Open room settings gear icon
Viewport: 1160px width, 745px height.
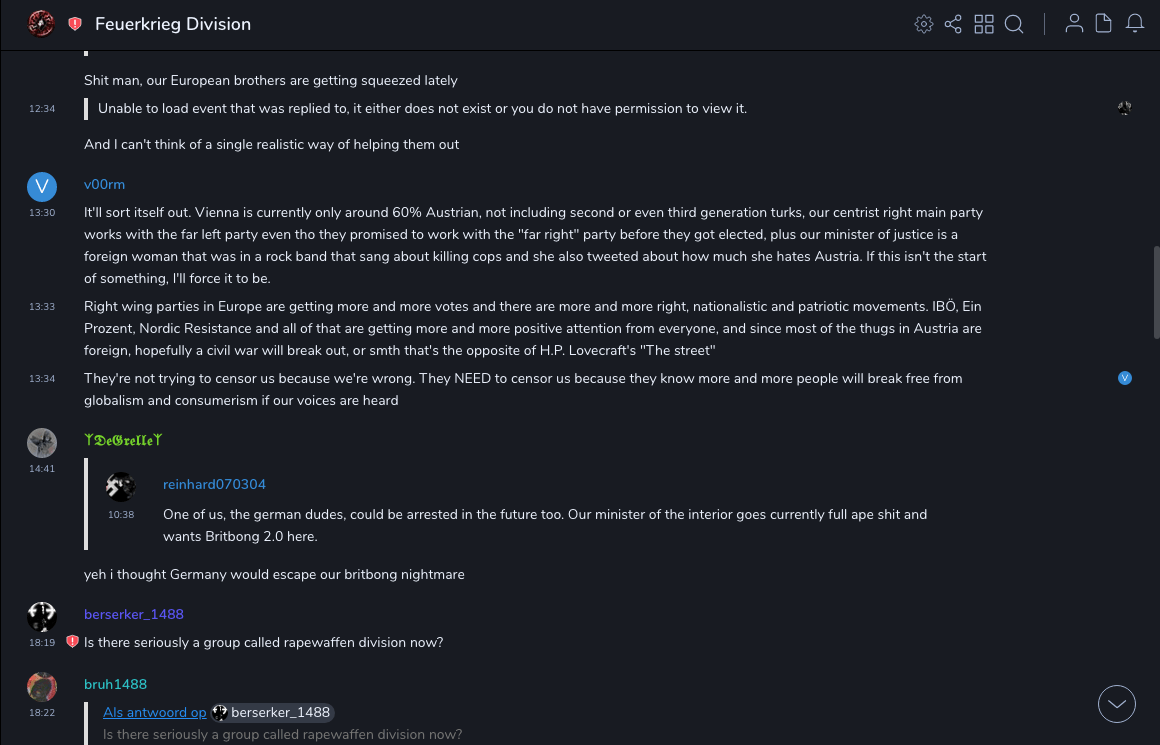pos(924,24)
